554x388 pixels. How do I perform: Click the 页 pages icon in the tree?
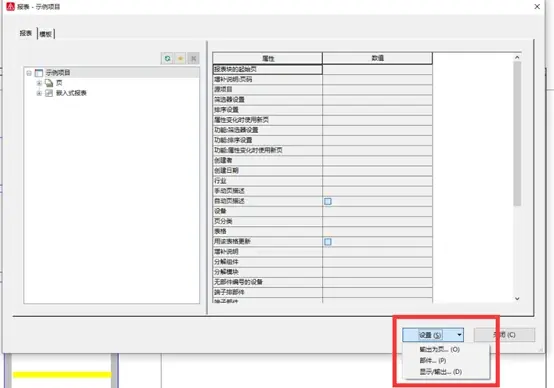(49, 83)
